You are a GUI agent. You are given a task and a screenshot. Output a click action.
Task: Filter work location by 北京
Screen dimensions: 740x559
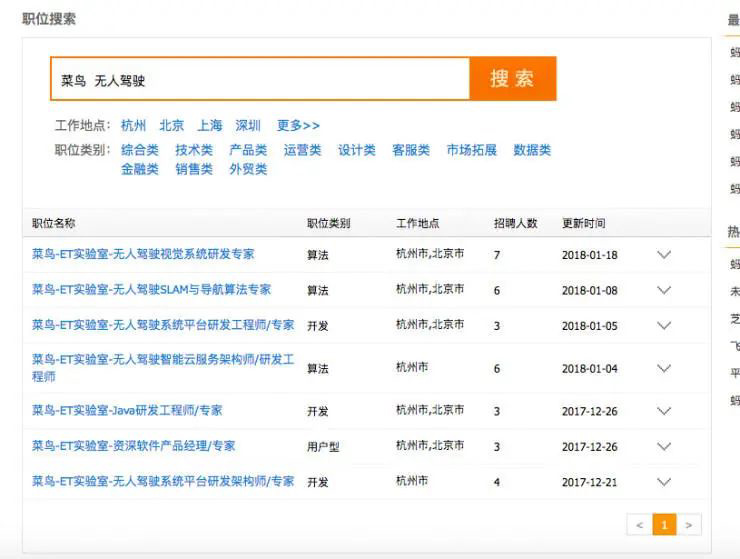tap(172, 126)
